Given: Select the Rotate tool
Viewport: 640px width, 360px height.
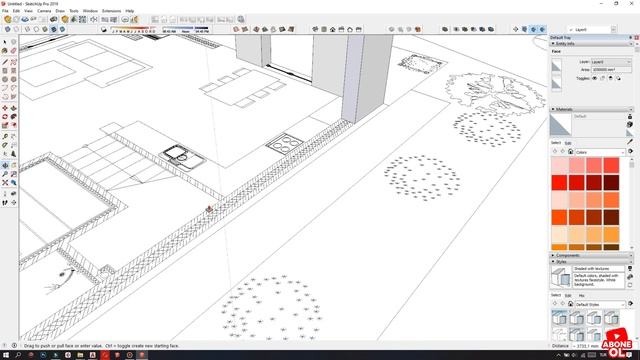Looking at the screenshot, I should [5, 116].
